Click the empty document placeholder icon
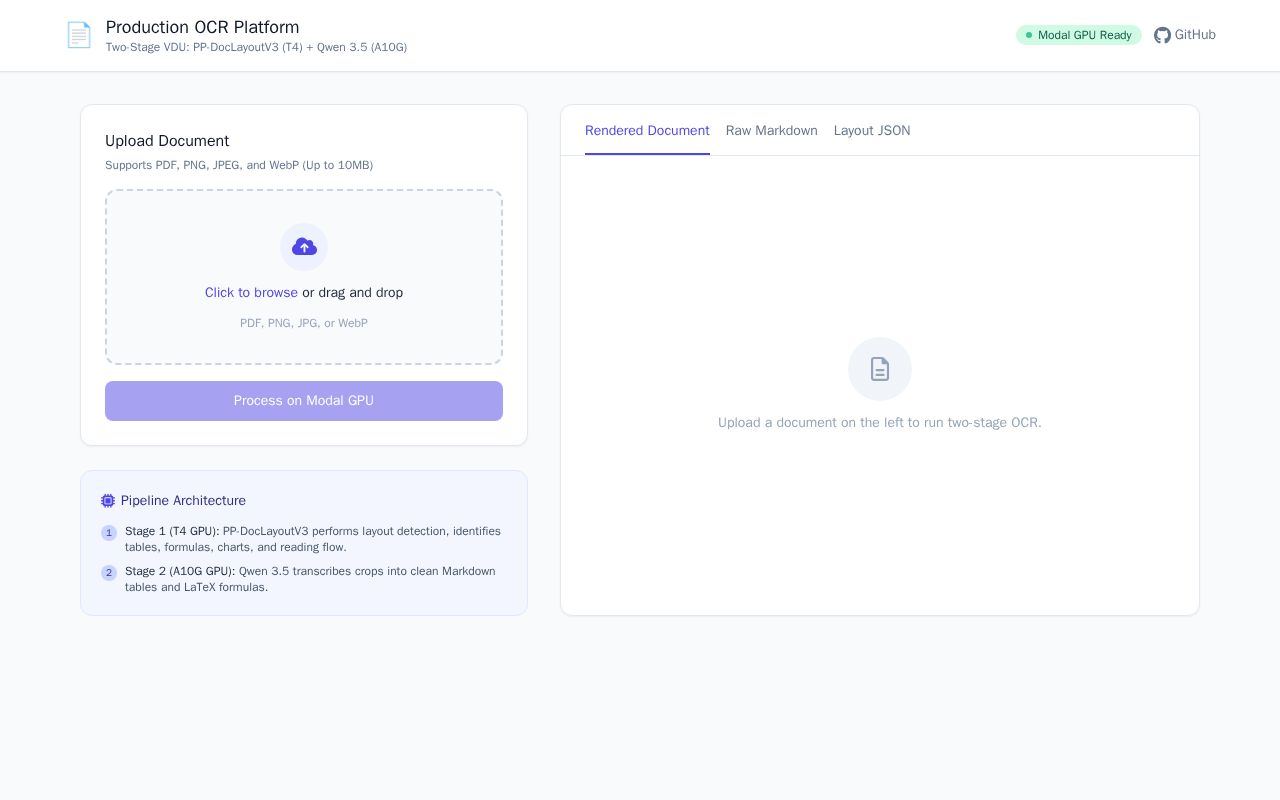 click(x=880, y=369)
